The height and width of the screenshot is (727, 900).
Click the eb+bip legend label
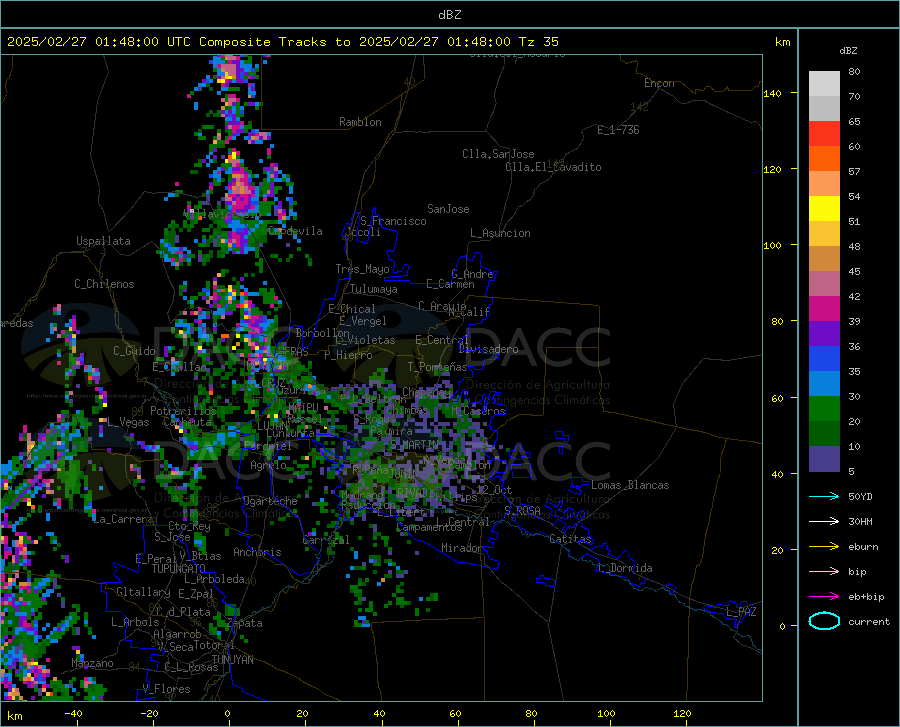tap(866, 597)
